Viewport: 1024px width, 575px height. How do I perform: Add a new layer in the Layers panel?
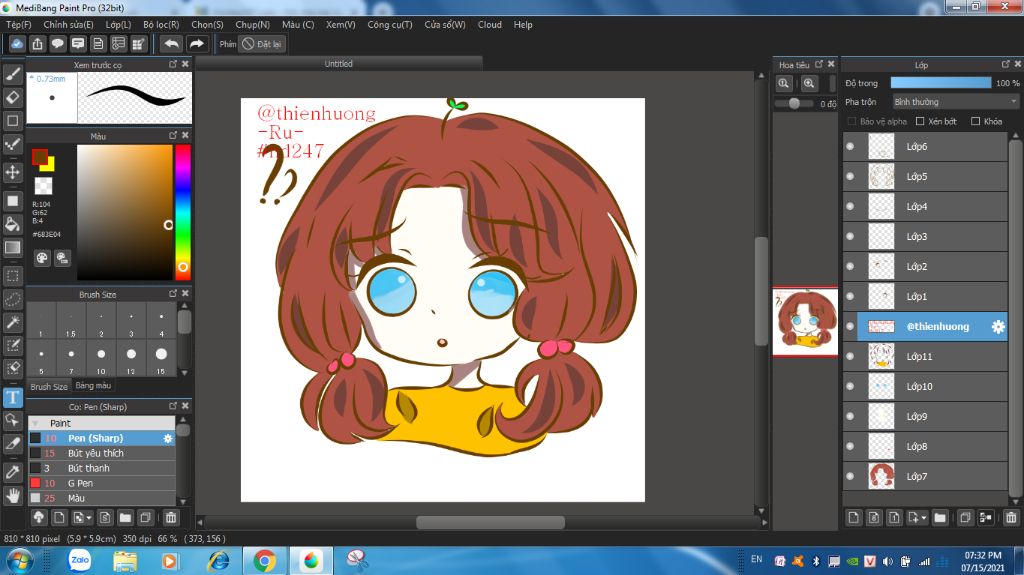(853, 518)
